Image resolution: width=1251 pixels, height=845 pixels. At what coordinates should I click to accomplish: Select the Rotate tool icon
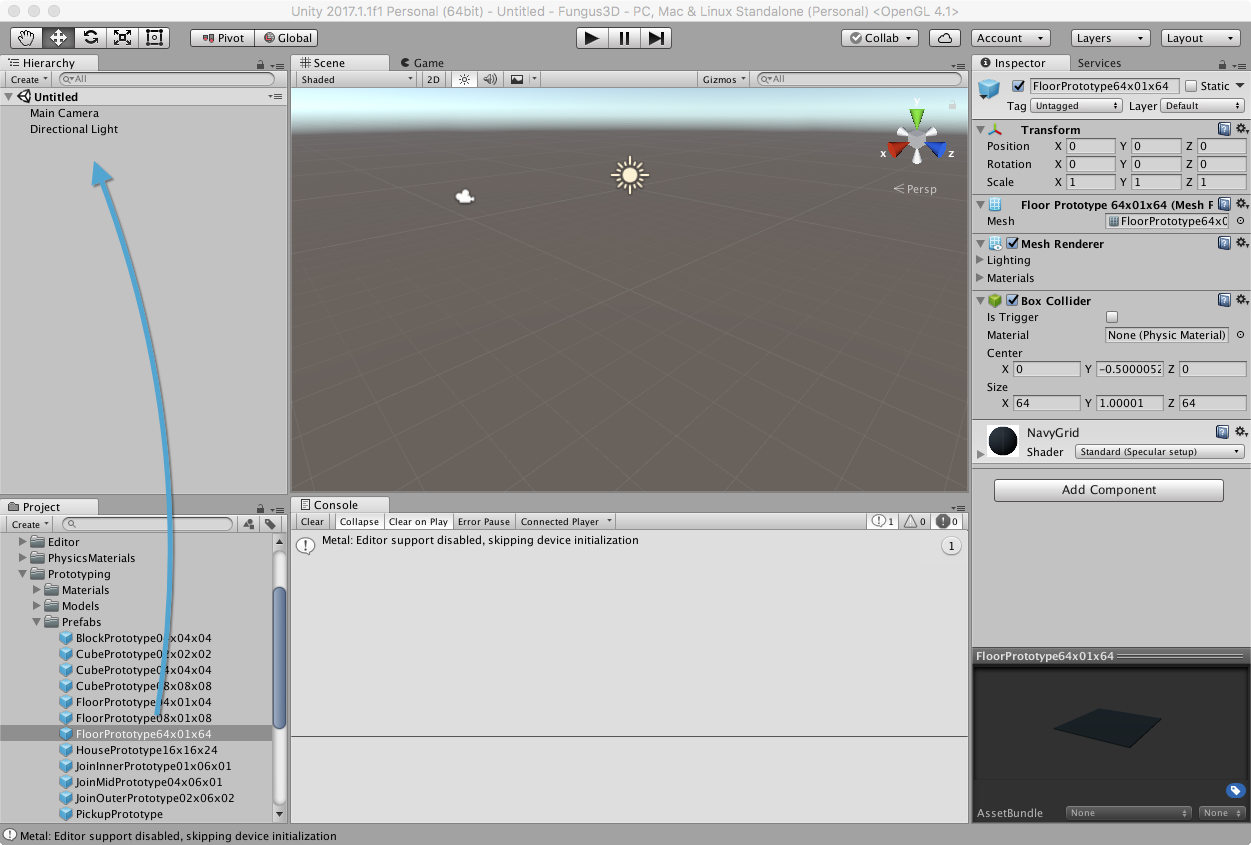(90, 38)
